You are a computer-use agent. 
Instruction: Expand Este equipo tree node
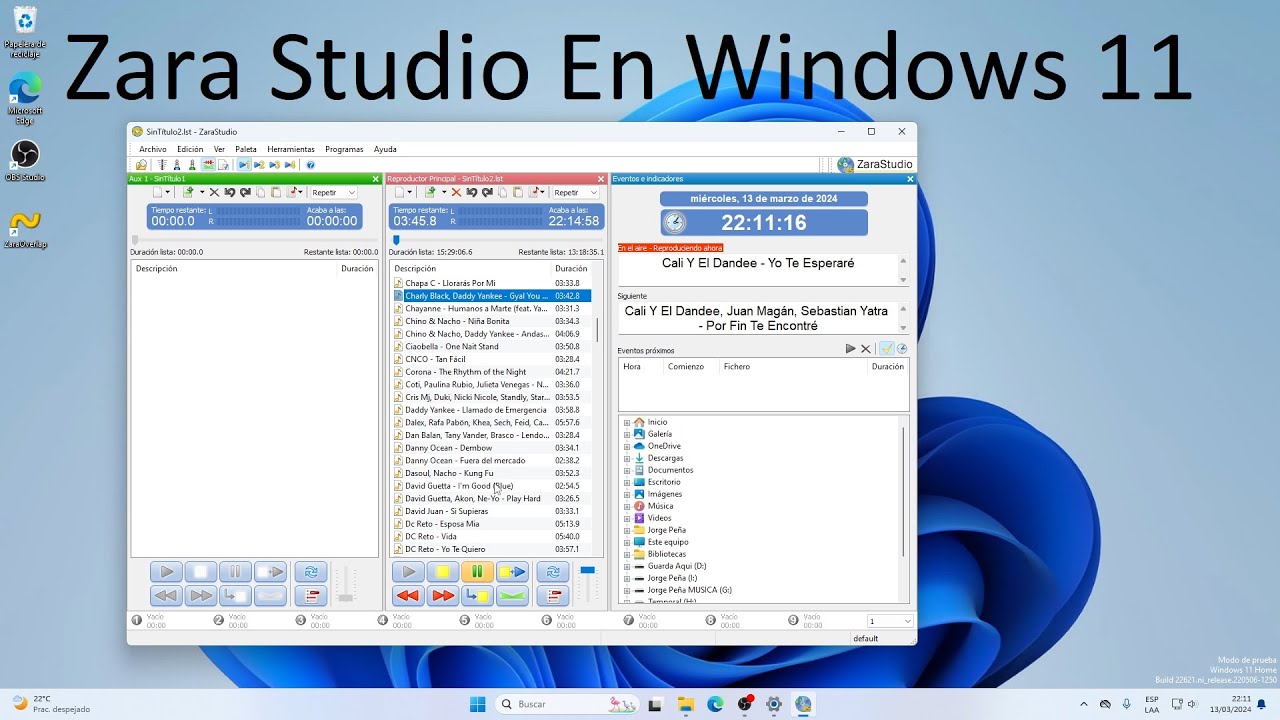tap(627, 542)
